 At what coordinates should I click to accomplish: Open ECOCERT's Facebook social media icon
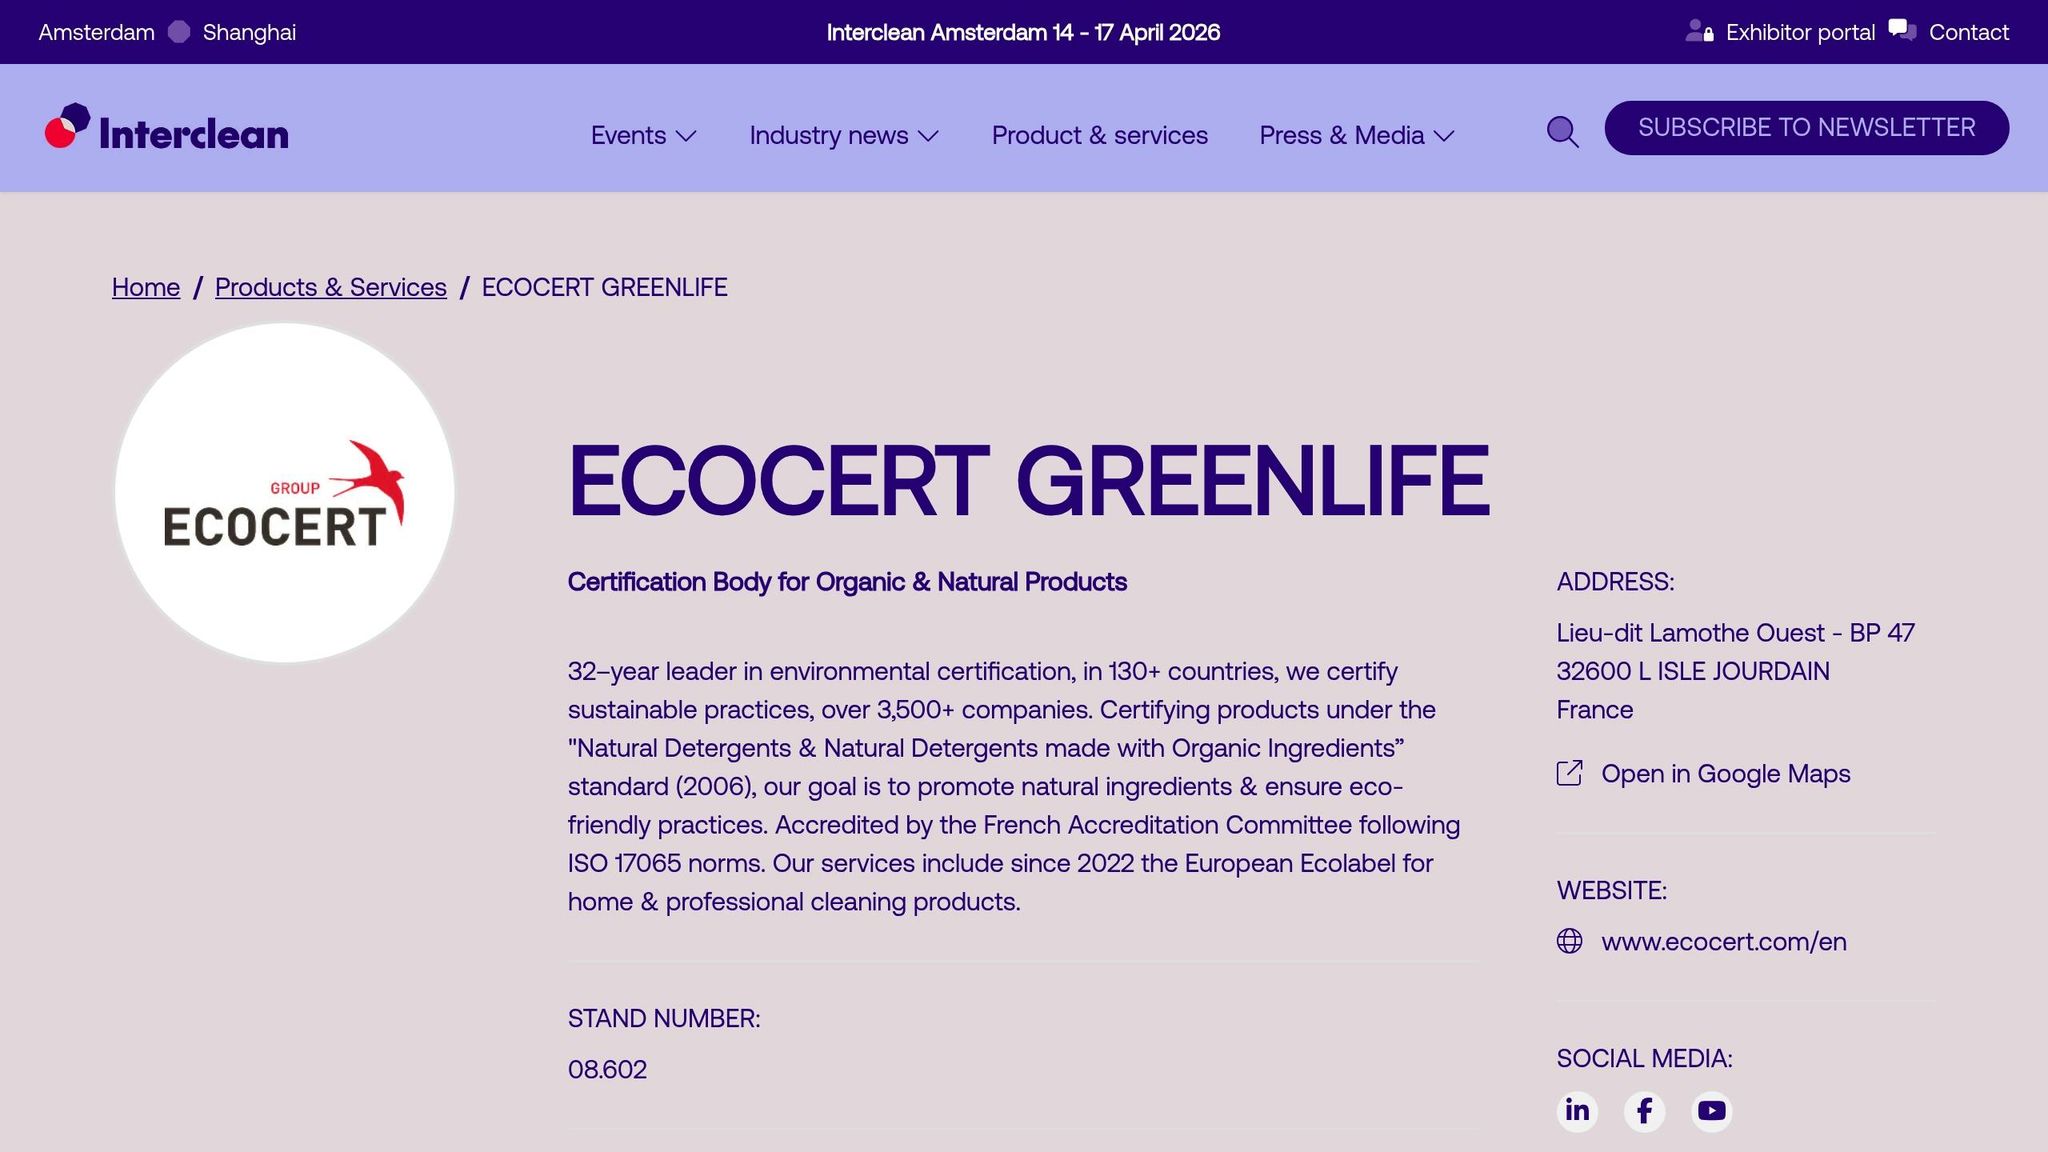coord(1644,1110)
